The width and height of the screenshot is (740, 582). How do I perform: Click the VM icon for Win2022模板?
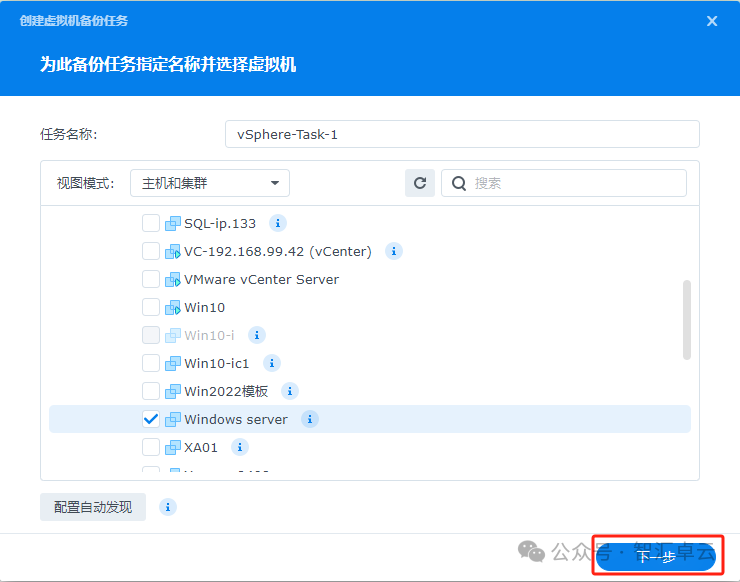pos(173,391)
